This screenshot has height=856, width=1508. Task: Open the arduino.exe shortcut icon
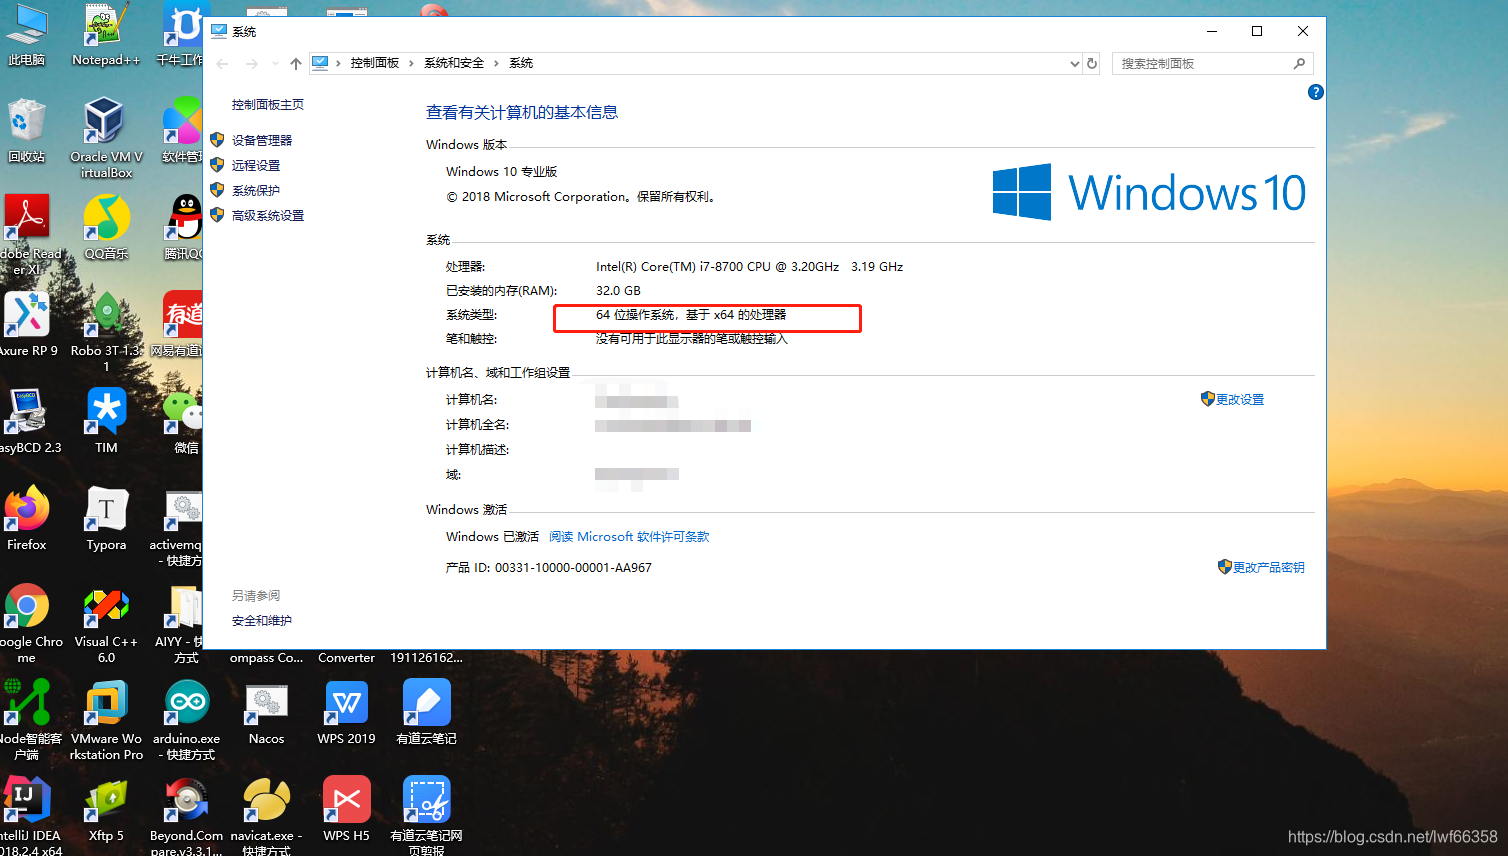coord(187,720)
